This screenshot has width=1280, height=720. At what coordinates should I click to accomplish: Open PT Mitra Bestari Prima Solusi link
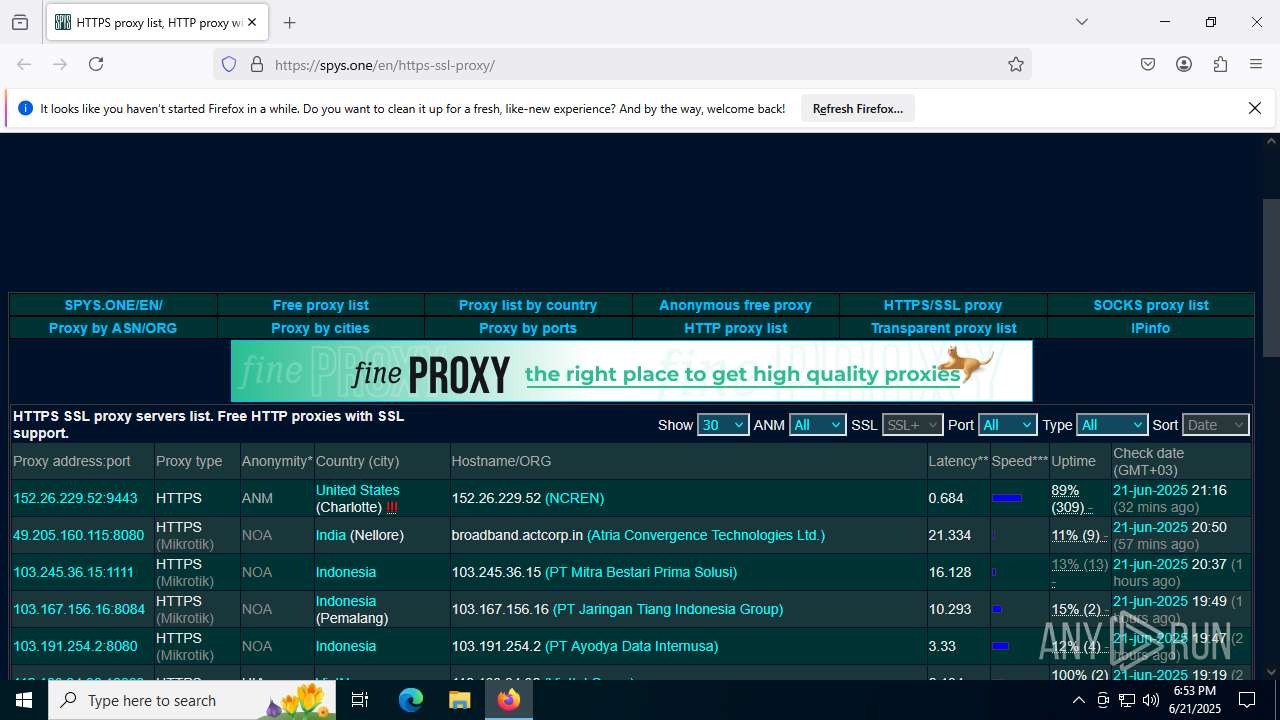click(x=641, y=572)
